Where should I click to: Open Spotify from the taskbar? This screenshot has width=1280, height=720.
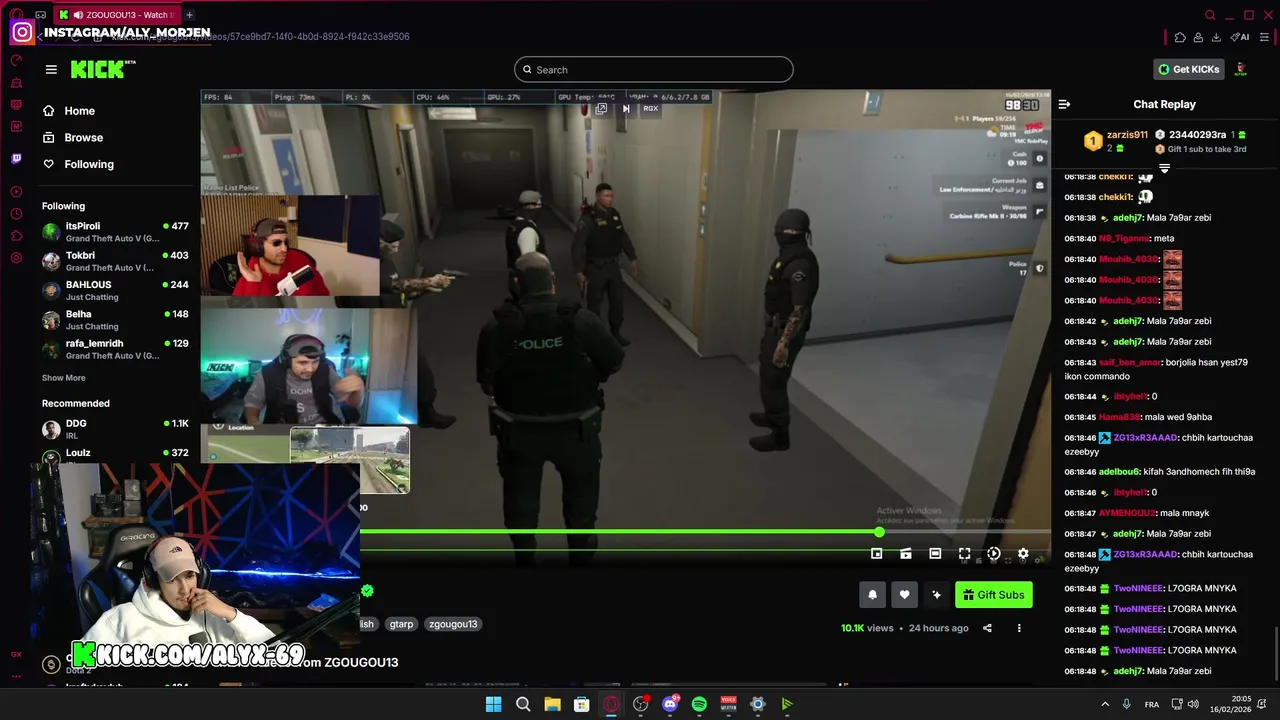699,704
